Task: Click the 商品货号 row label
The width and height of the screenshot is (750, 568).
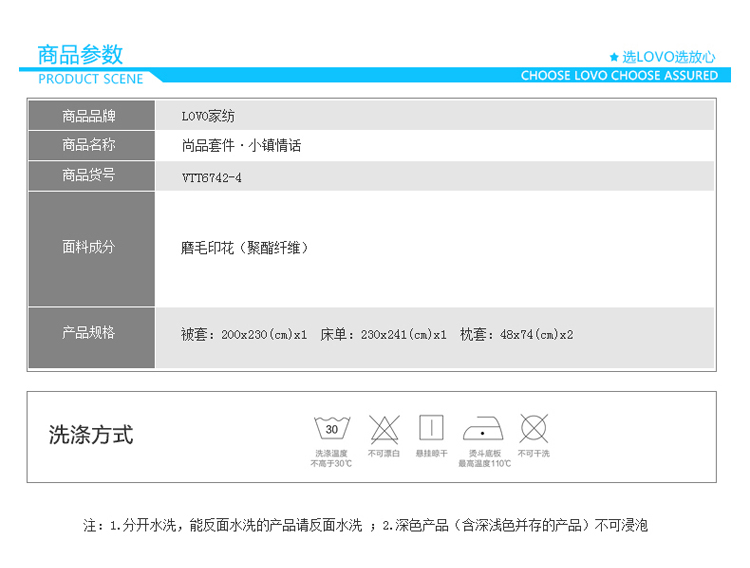Action: coord(89,175)
